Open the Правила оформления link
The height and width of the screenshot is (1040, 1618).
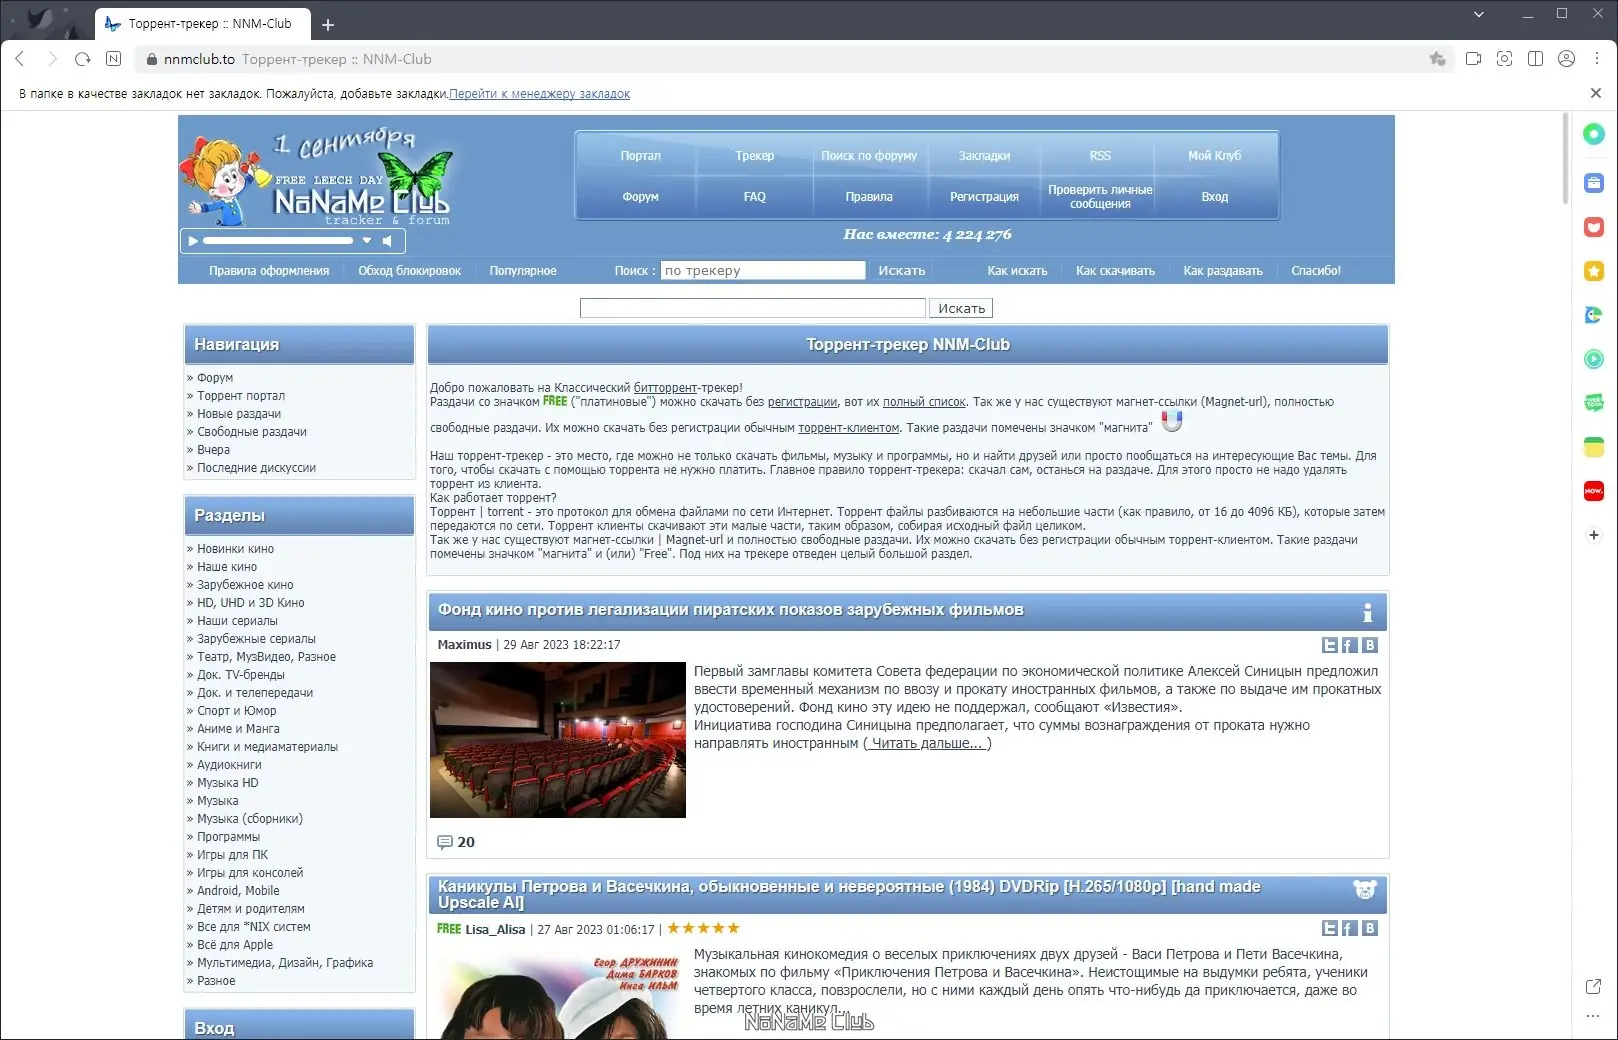click(269, 271)
